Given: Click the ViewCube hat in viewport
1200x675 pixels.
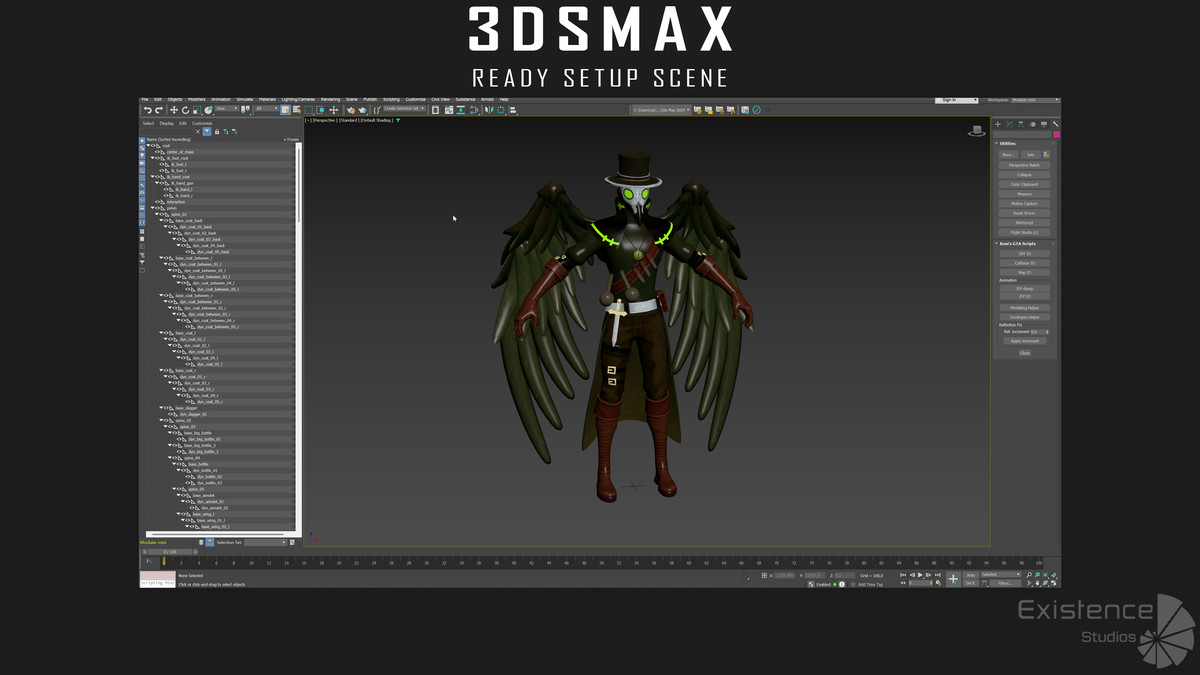Looking at the screenshot, I should pos(976,131).
